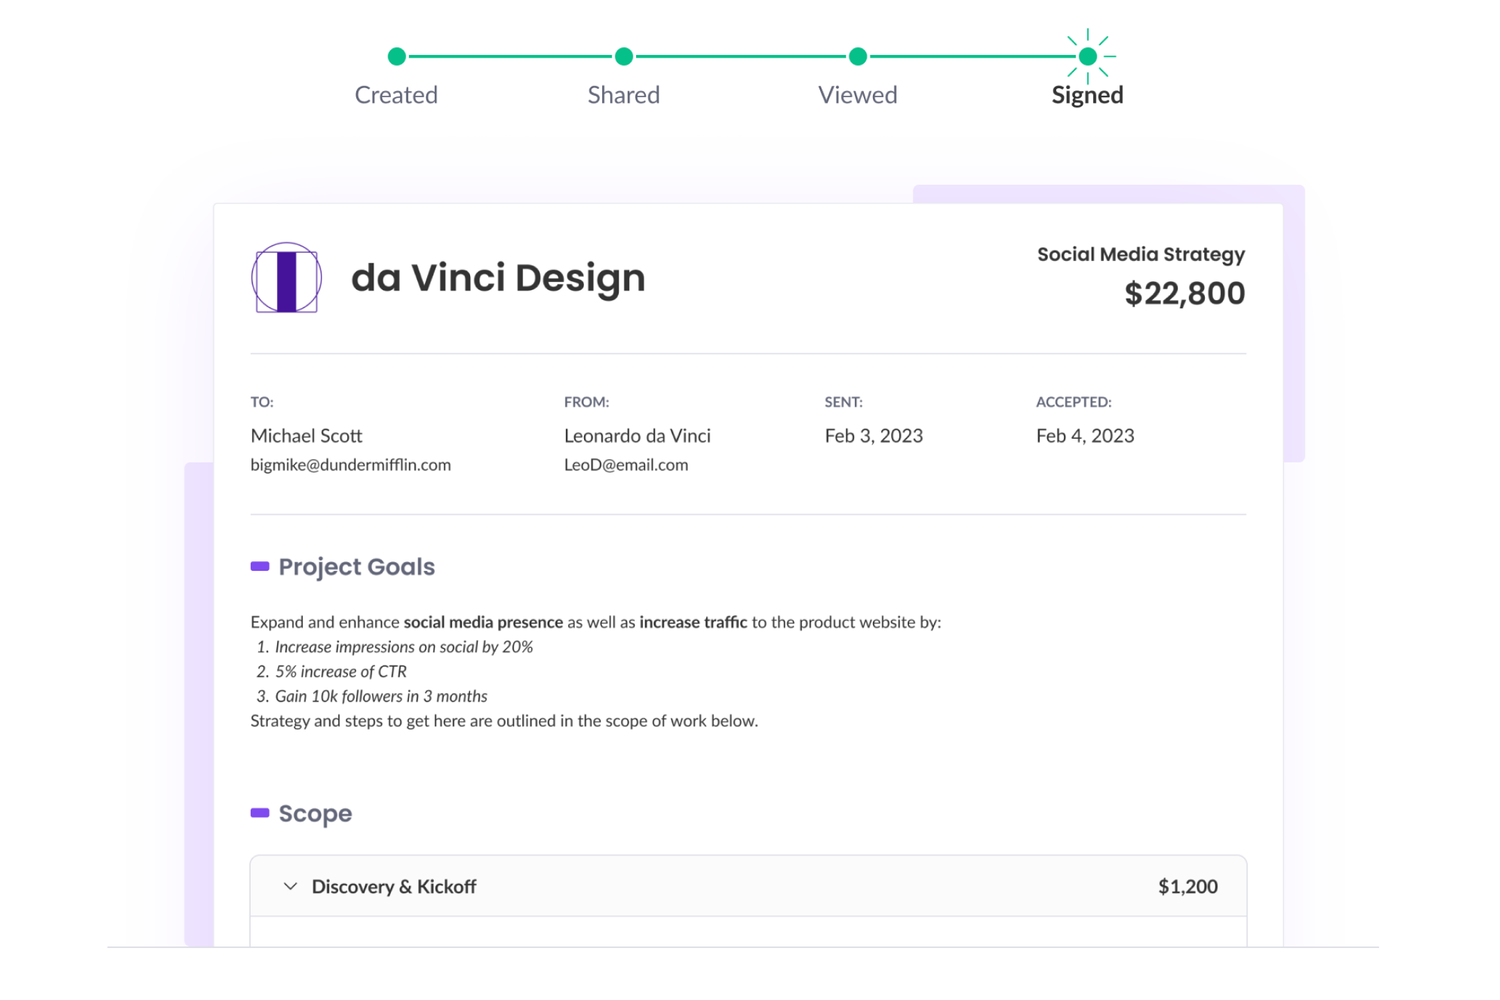Click the Discovery & Kickoff row title
This screenshot has height=1000, width=1500.
point(394,887)
